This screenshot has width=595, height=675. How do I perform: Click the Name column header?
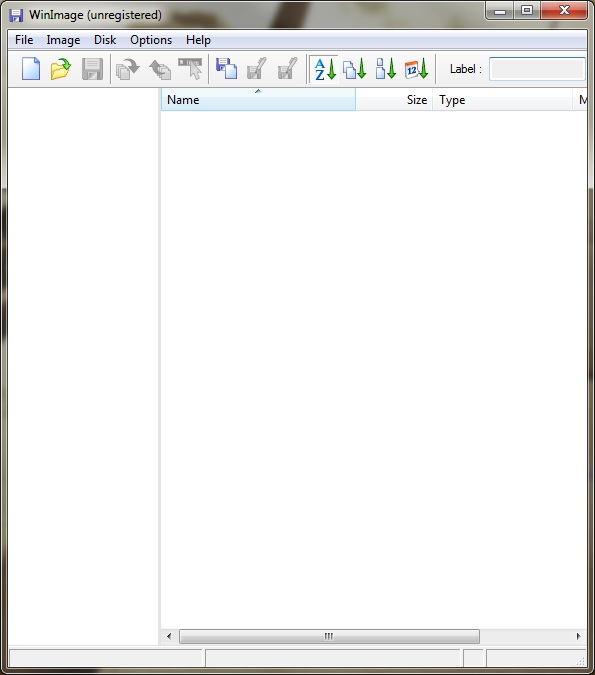[258, 99]
